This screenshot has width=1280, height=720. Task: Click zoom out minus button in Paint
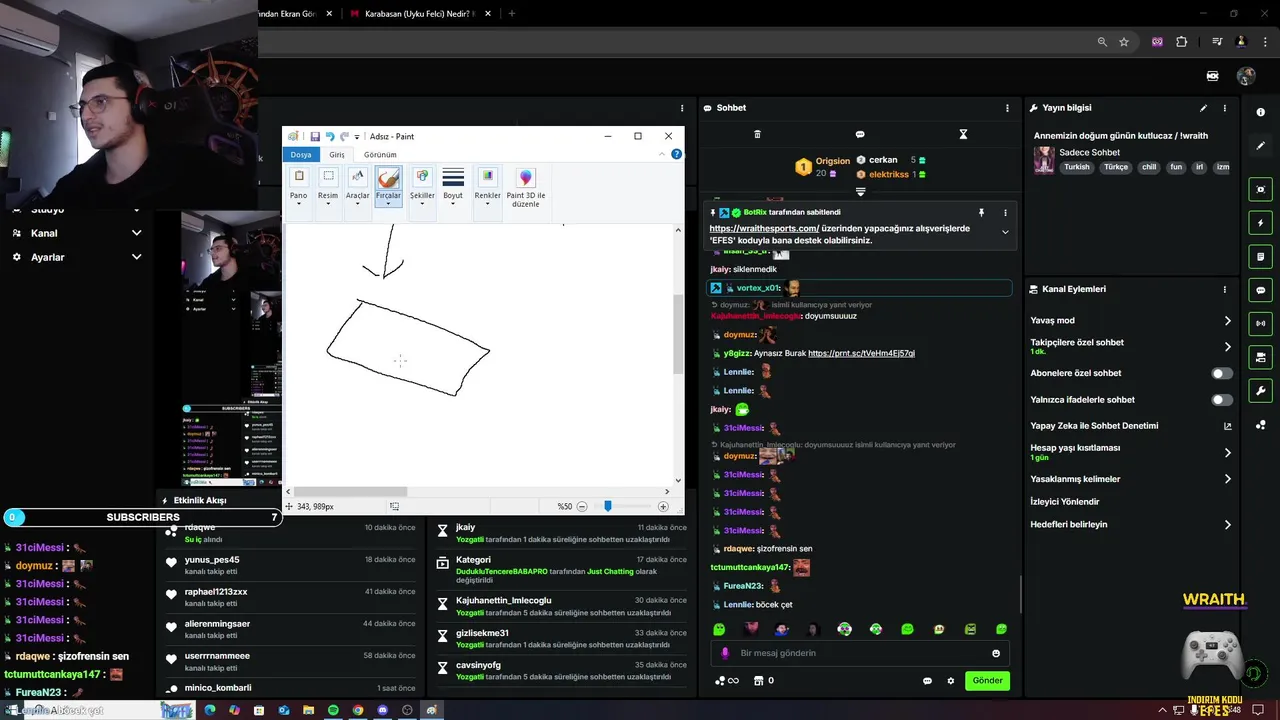[582, 507]
